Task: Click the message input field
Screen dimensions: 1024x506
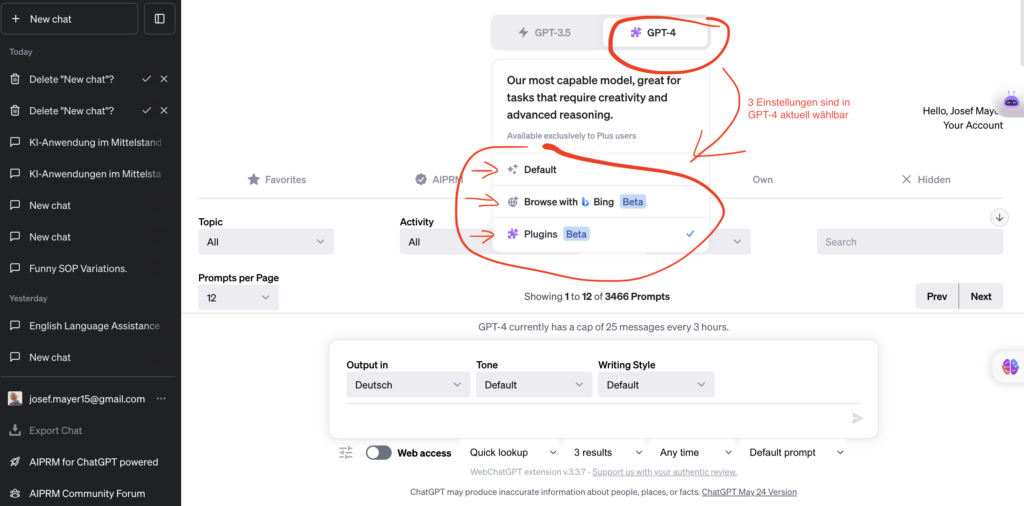Action: [x=598, y=419]
